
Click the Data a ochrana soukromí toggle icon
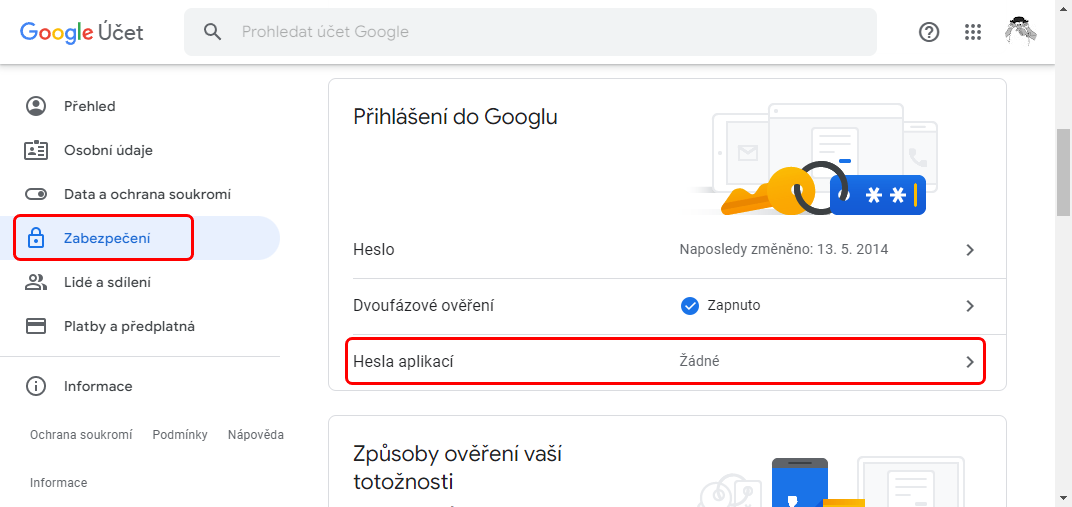pyautogui.click(x=36, y=194)
